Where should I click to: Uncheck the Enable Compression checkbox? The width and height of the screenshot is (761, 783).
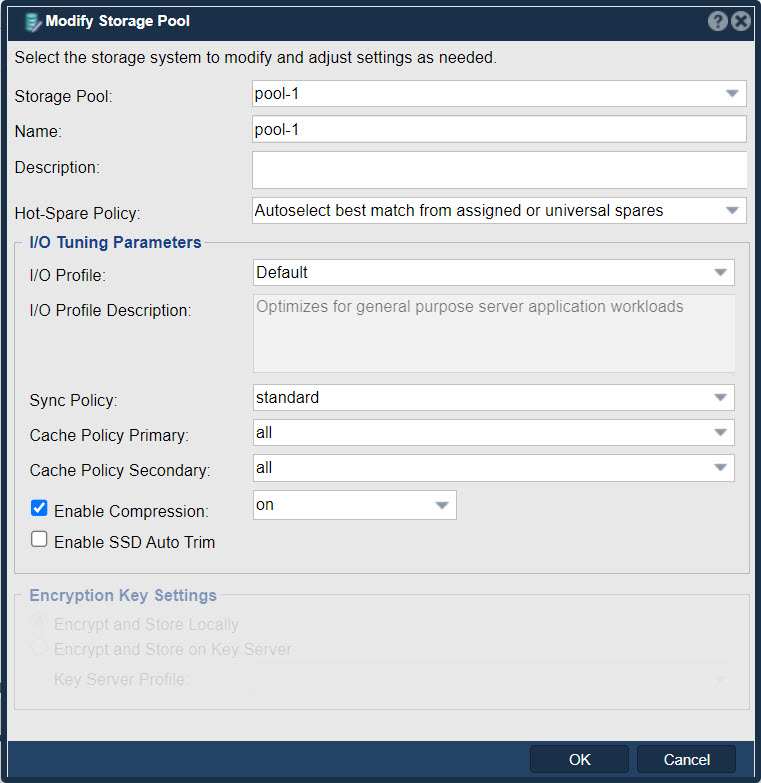(x=39, y=508)
